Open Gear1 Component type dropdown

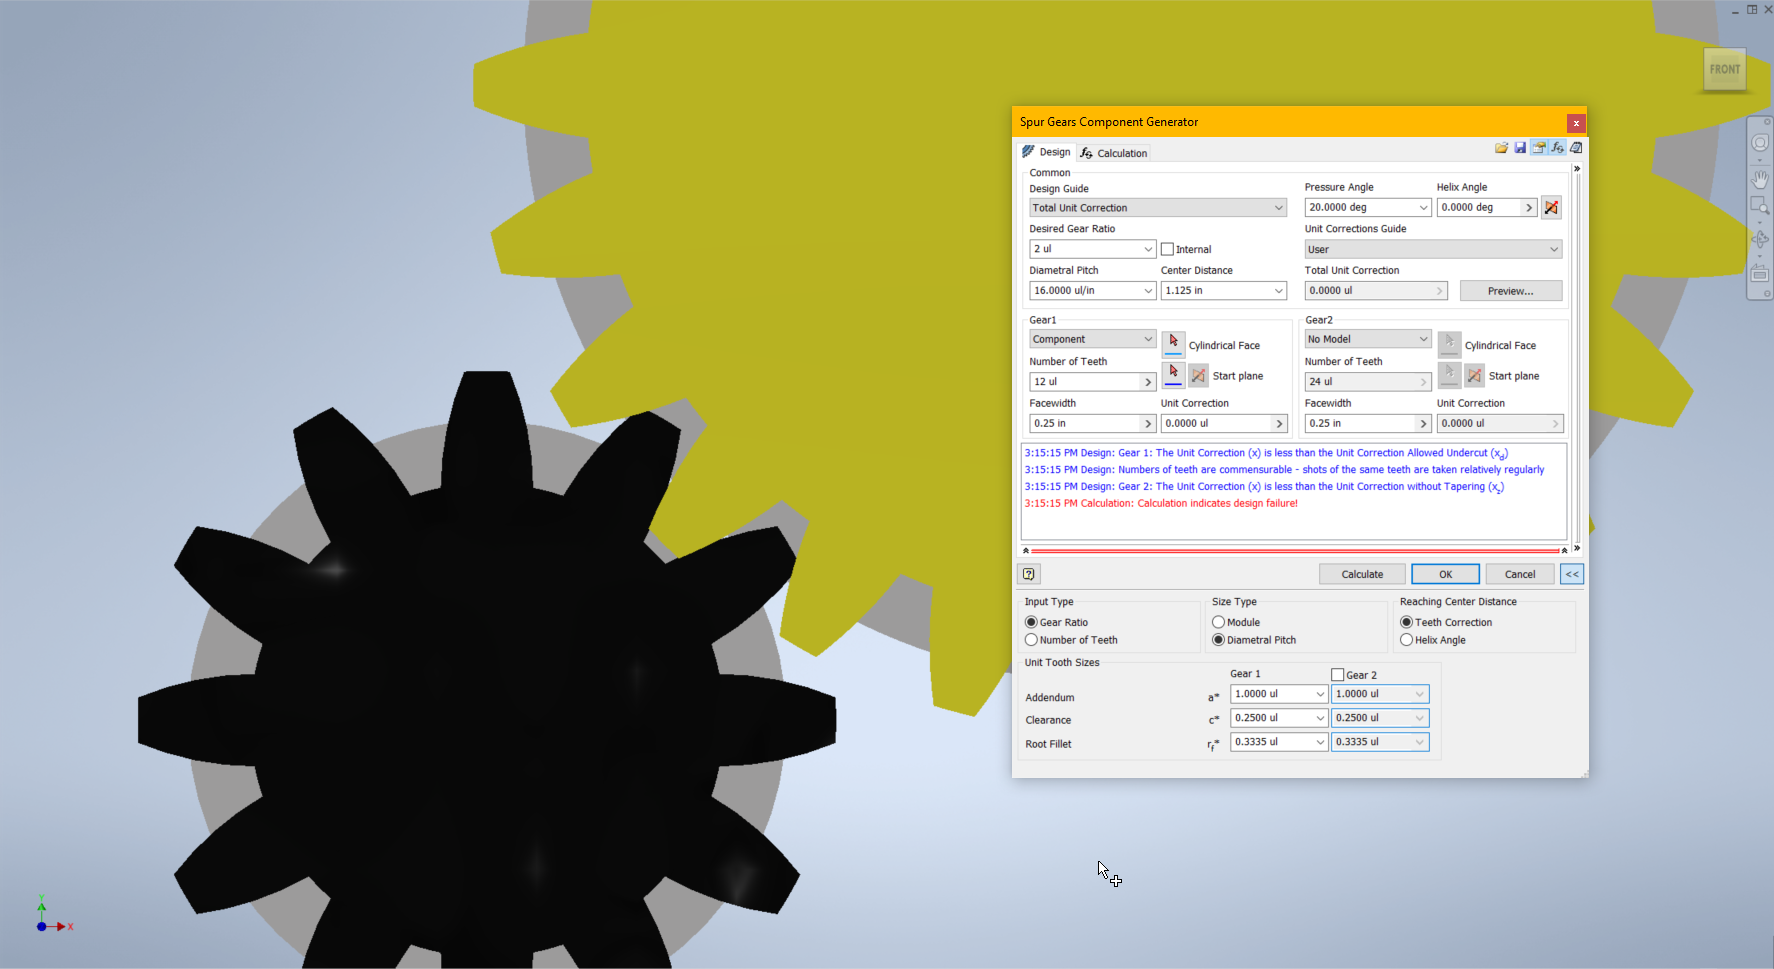tap(1093, 339)
